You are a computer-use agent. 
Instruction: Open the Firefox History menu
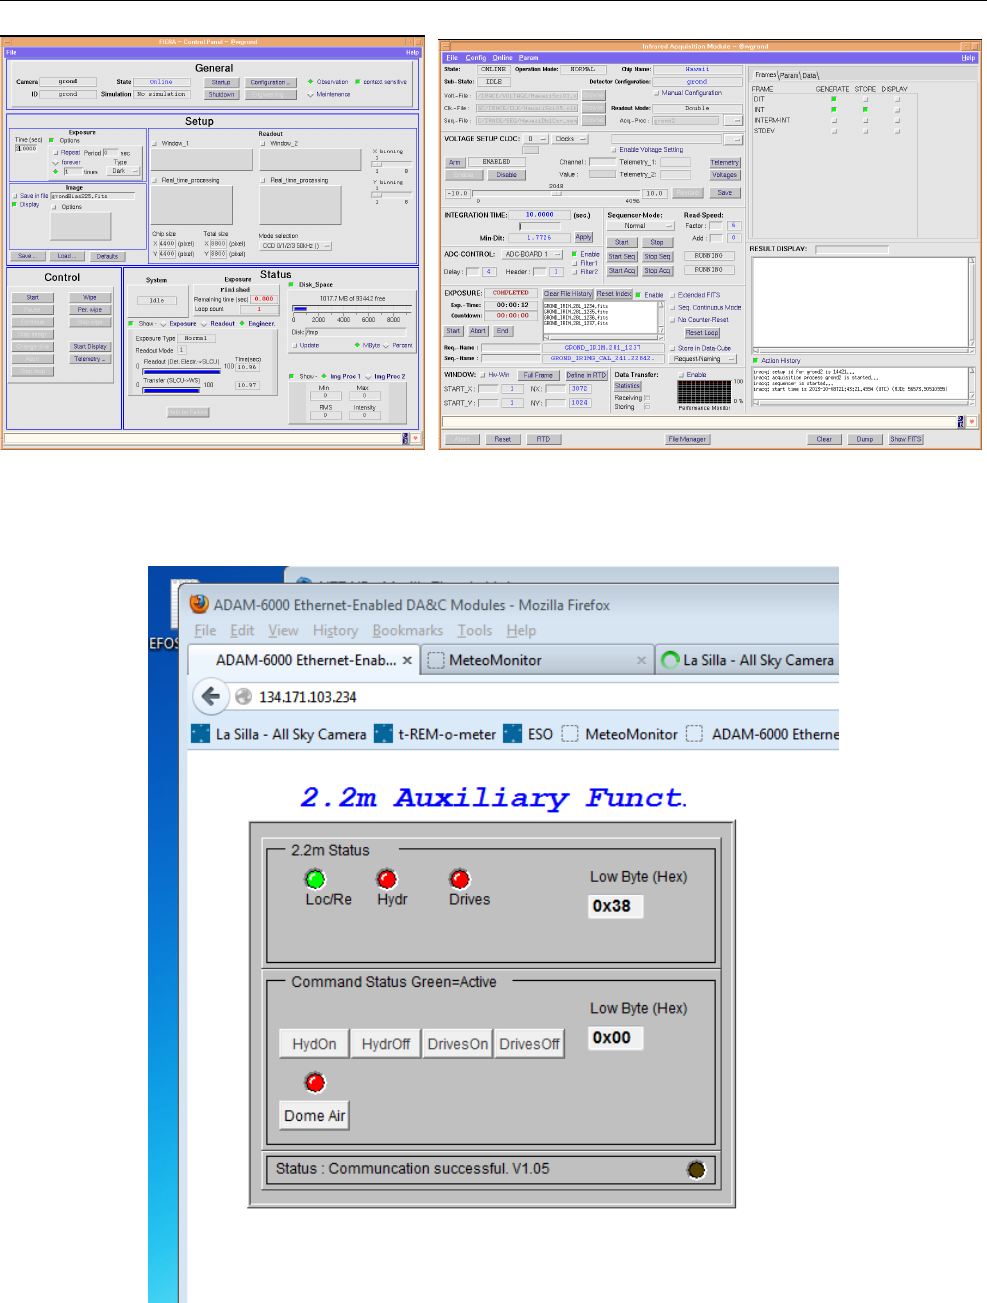[335, 631]
